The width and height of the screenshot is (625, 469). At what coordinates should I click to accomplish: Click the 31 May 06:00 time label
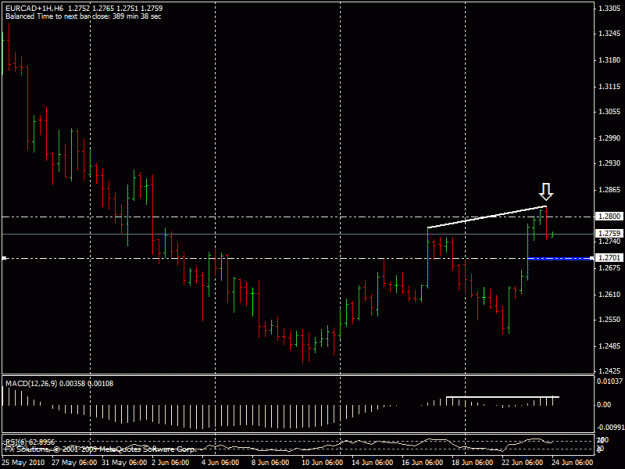tap(124, 462)
